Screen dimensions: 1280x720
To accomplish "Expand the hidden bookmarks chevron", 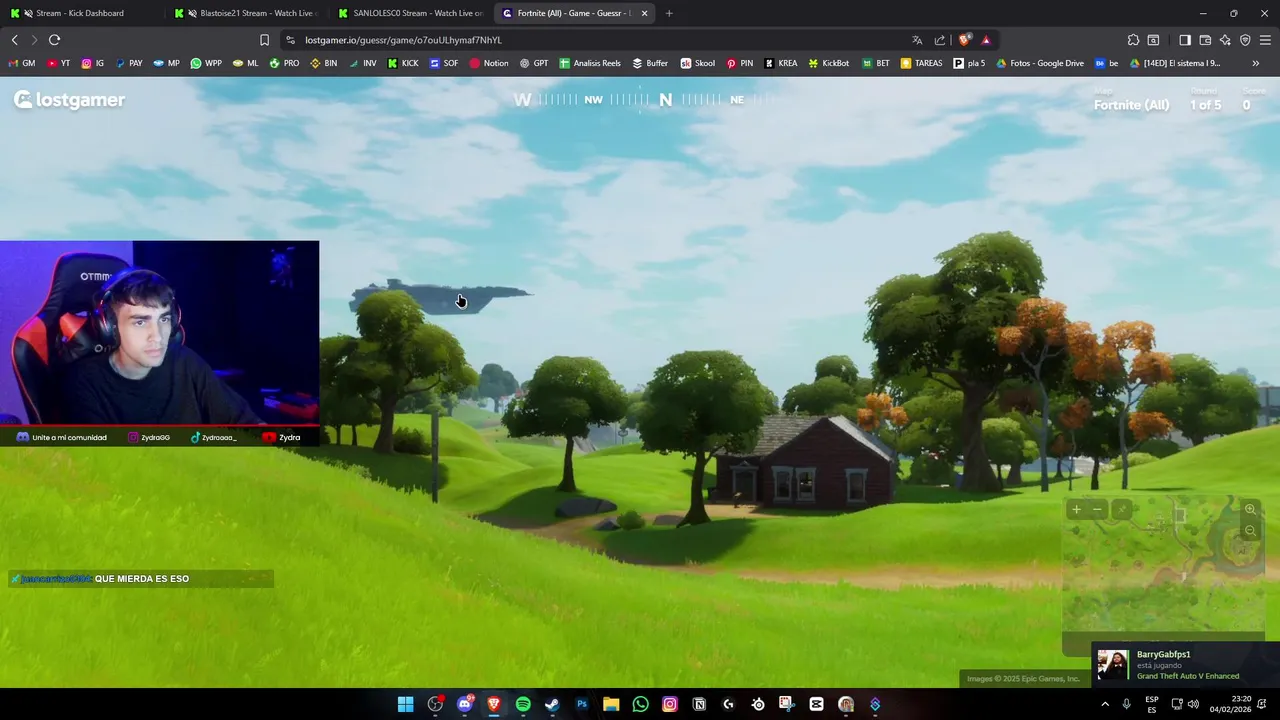I will pos(1256,63).
